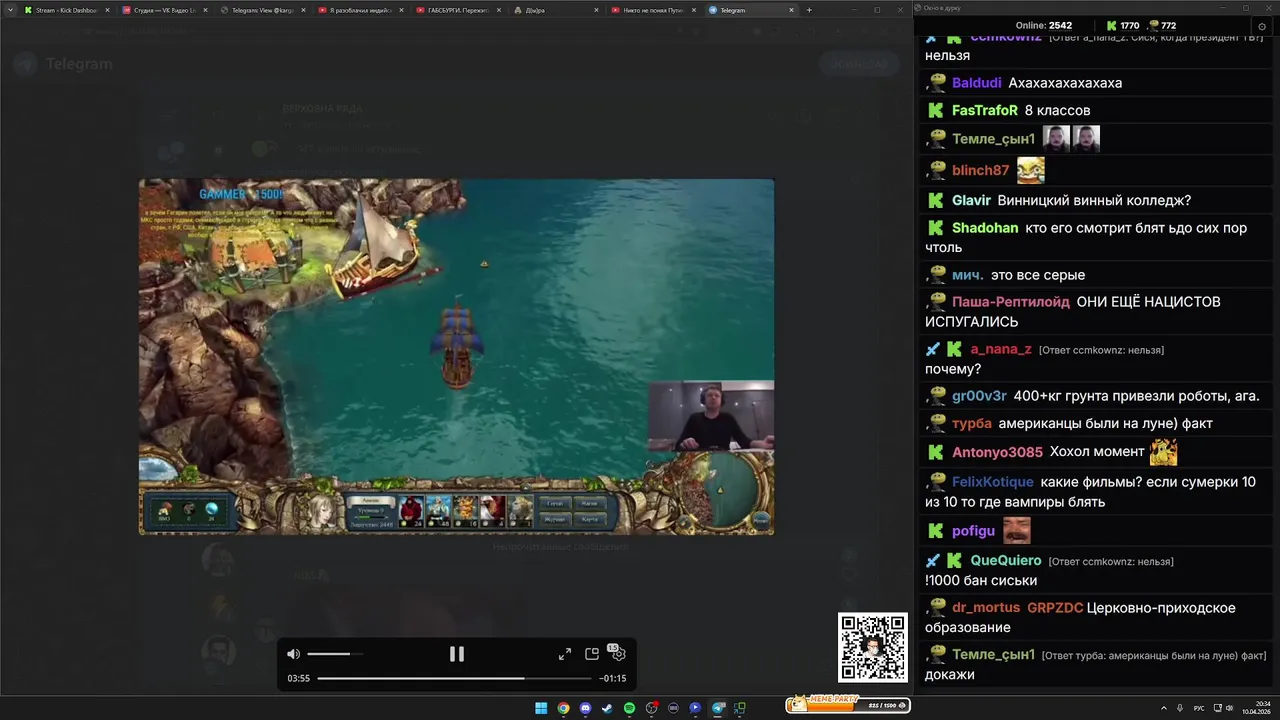
Task: Click турба username in chat
Action: [972, 423]
